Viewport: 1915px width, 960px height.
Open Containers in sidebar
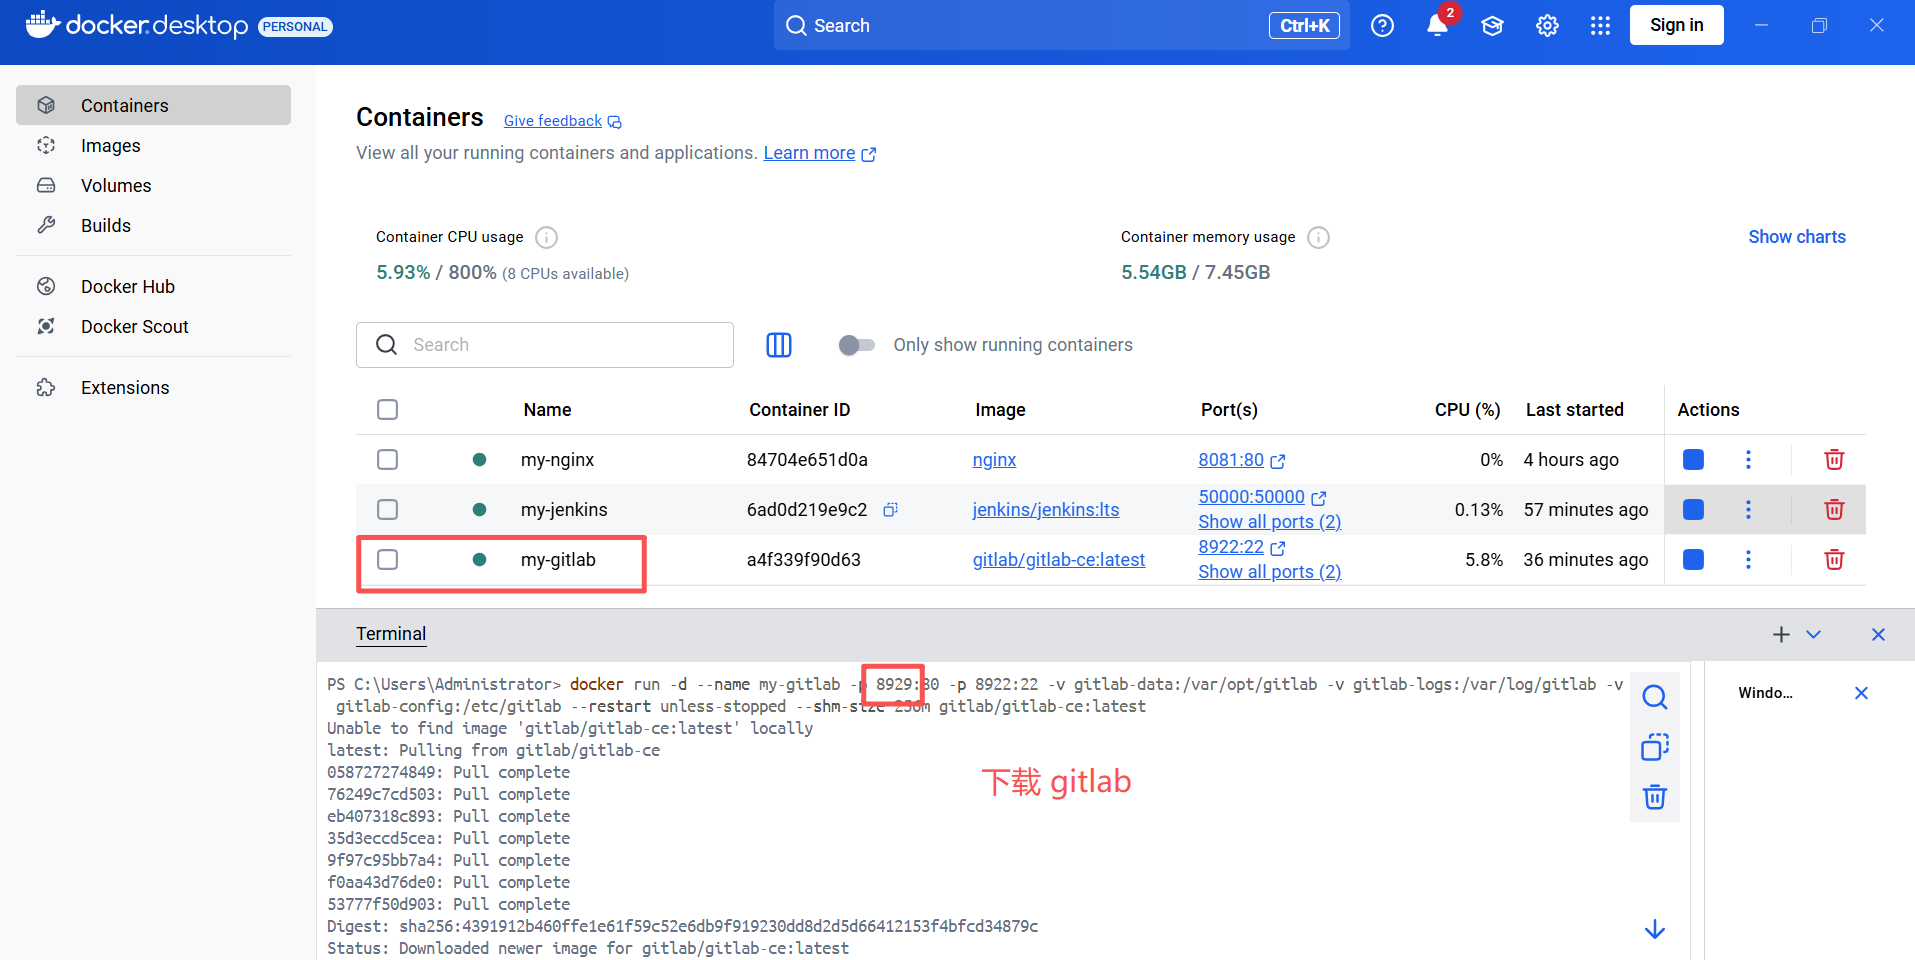153,105
